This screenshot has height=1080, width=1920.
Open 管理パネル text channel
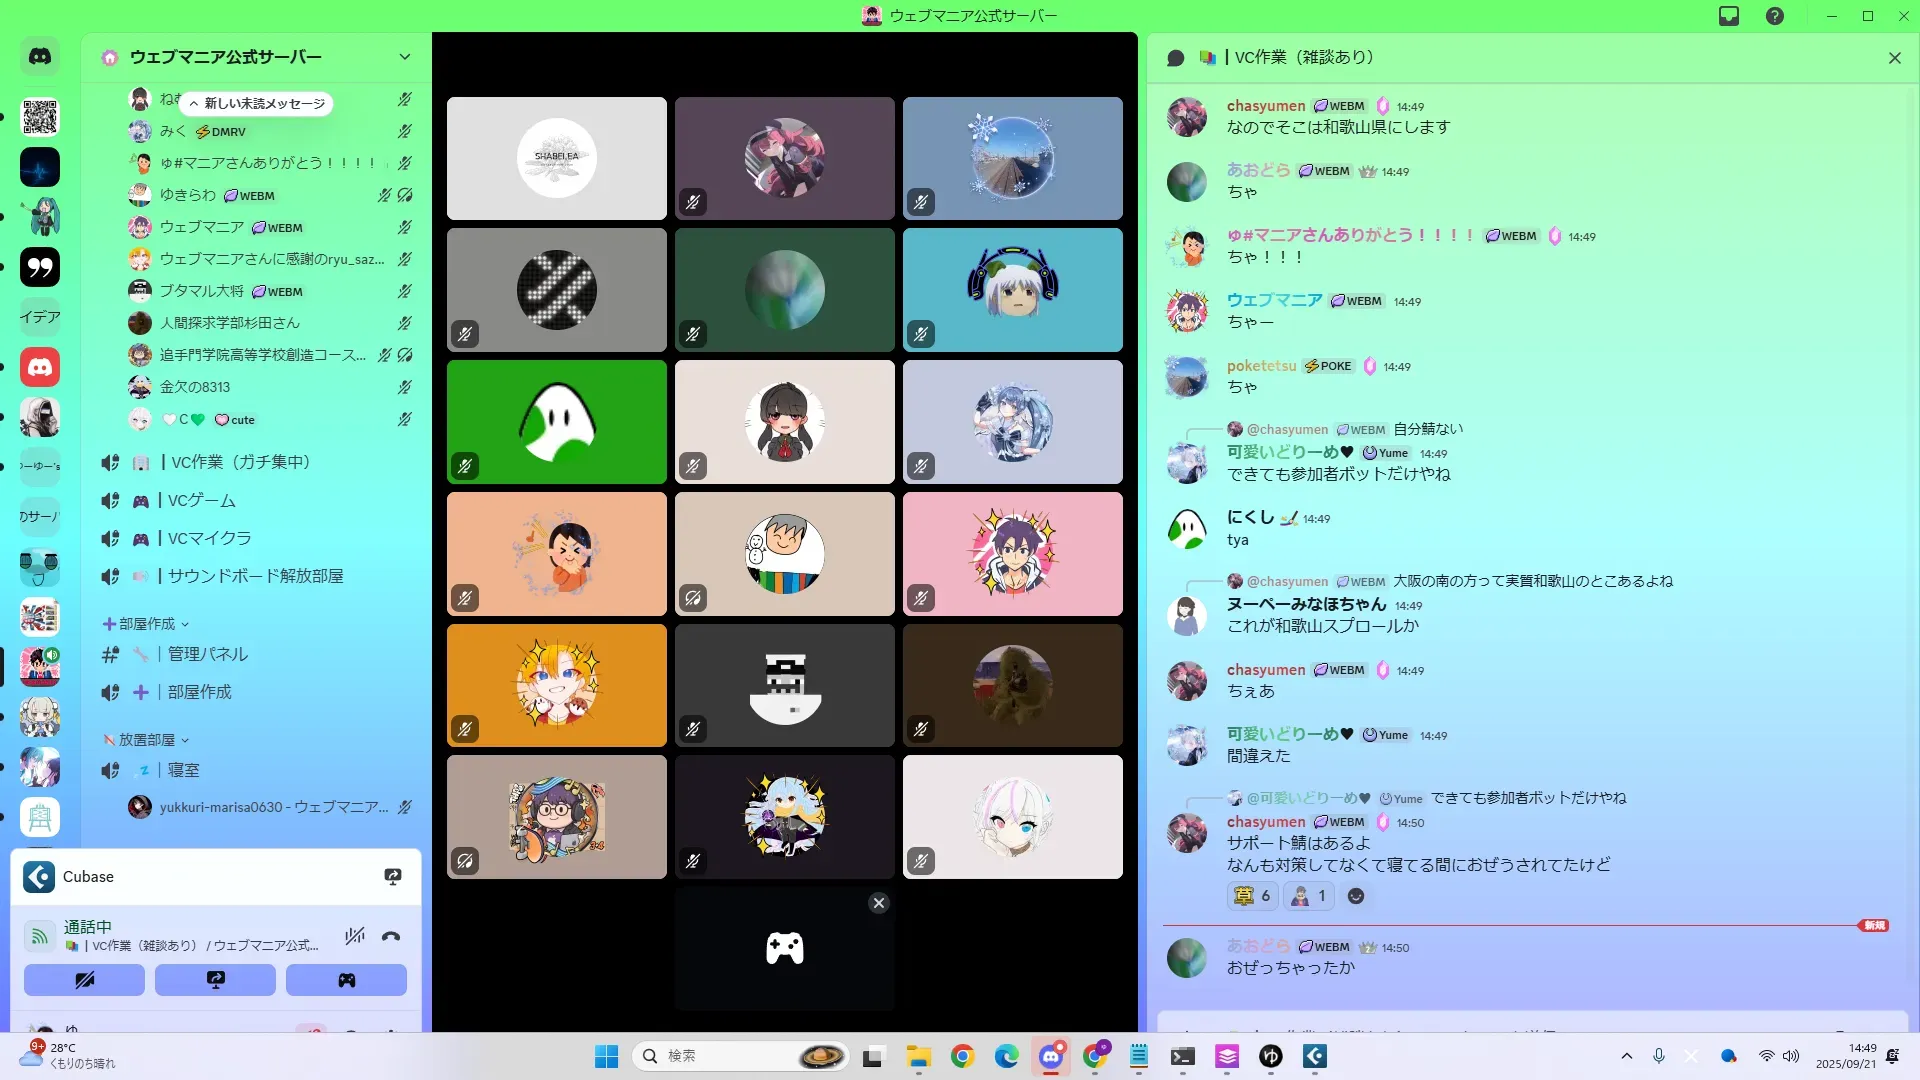[207, 654]
